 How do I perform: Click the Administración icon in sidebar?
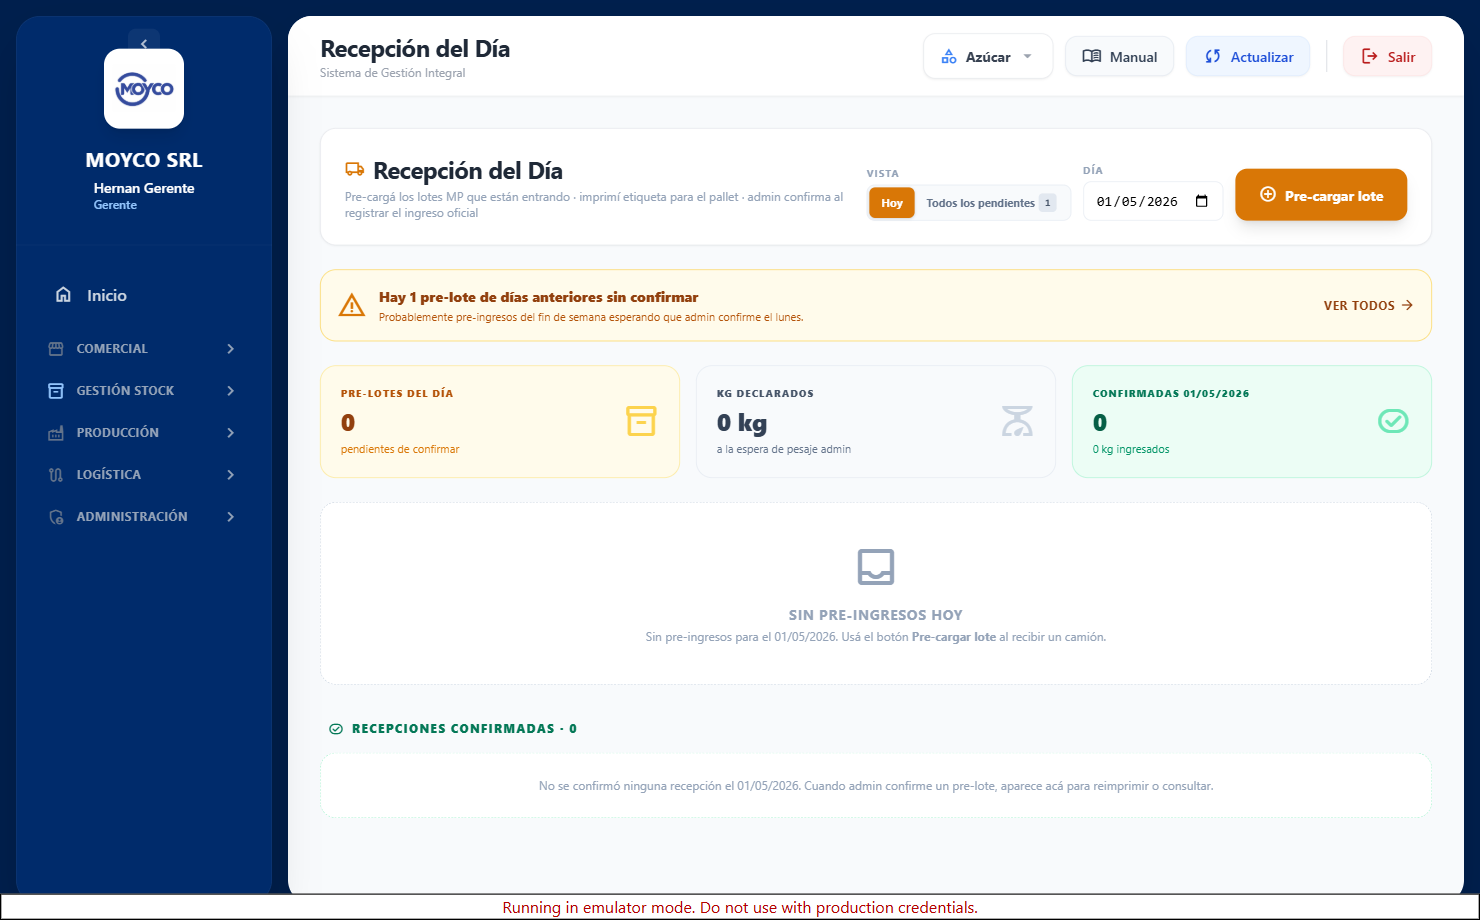(x=56, y=517)
